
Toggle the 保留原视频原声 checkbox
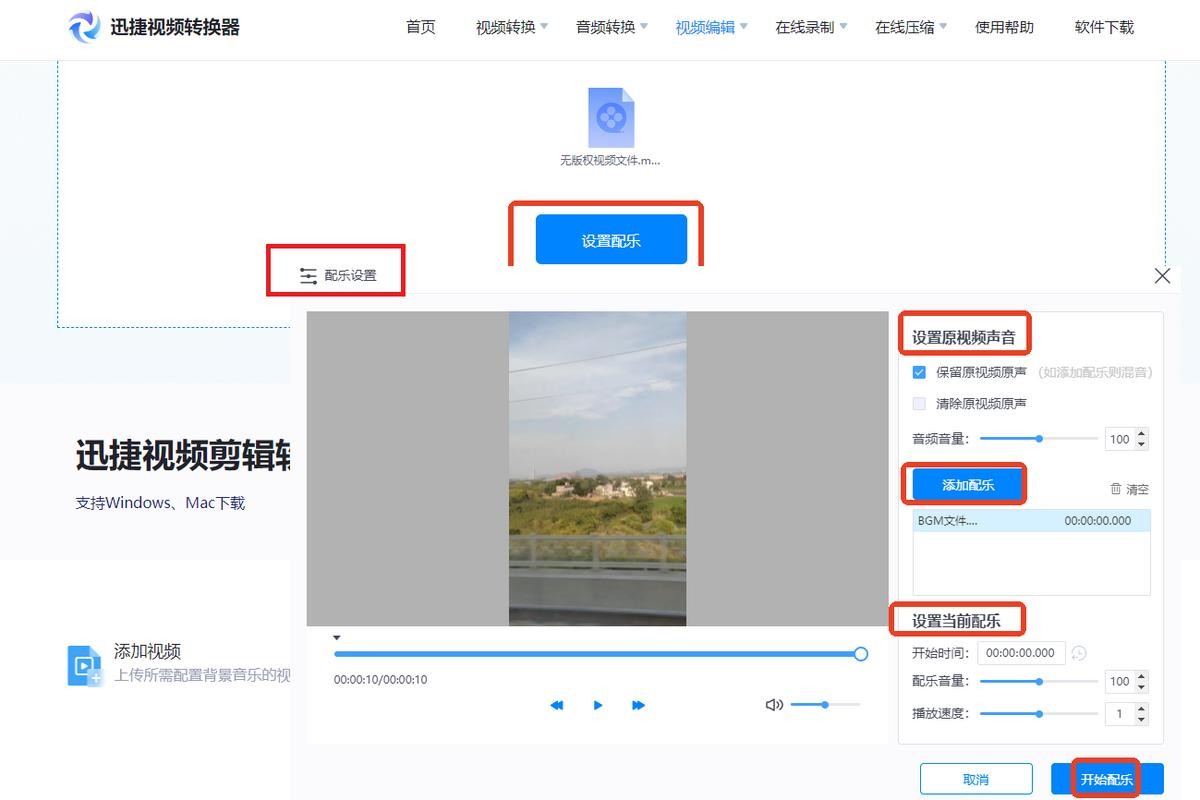pos(919,372)
